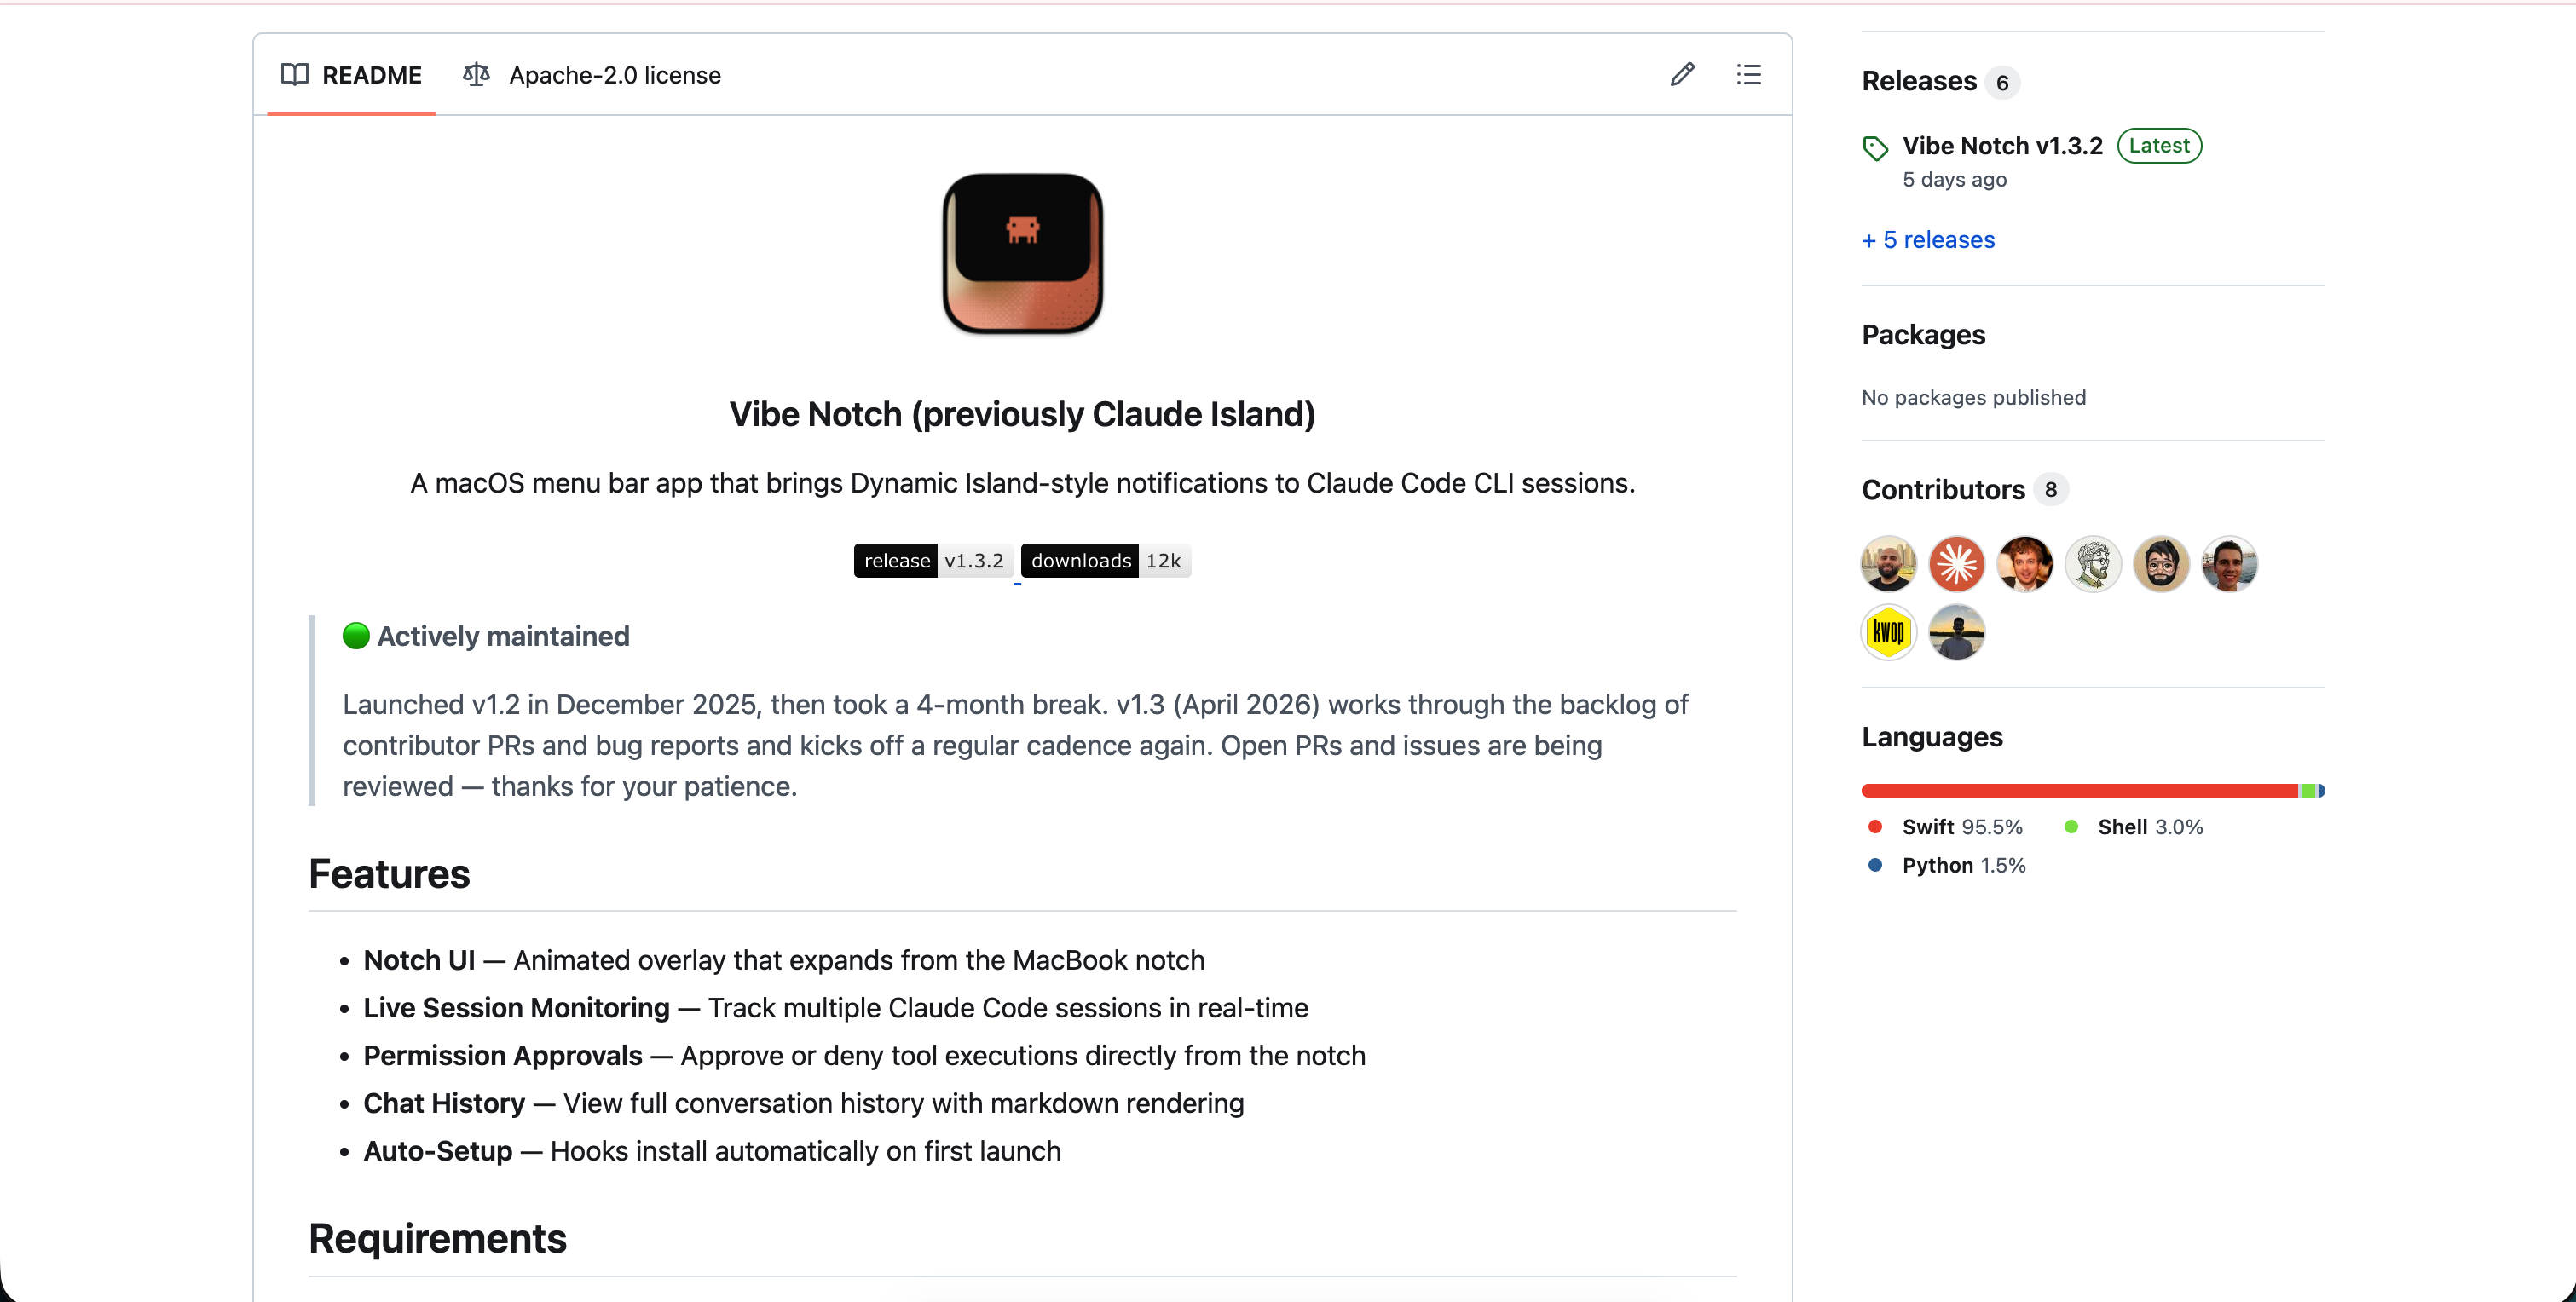Image resolution: width=2576 pixels, height=1302 pixels.
Task: Click the first contributor avatar
Action: pyautogui.click(x=1888, y=564)
